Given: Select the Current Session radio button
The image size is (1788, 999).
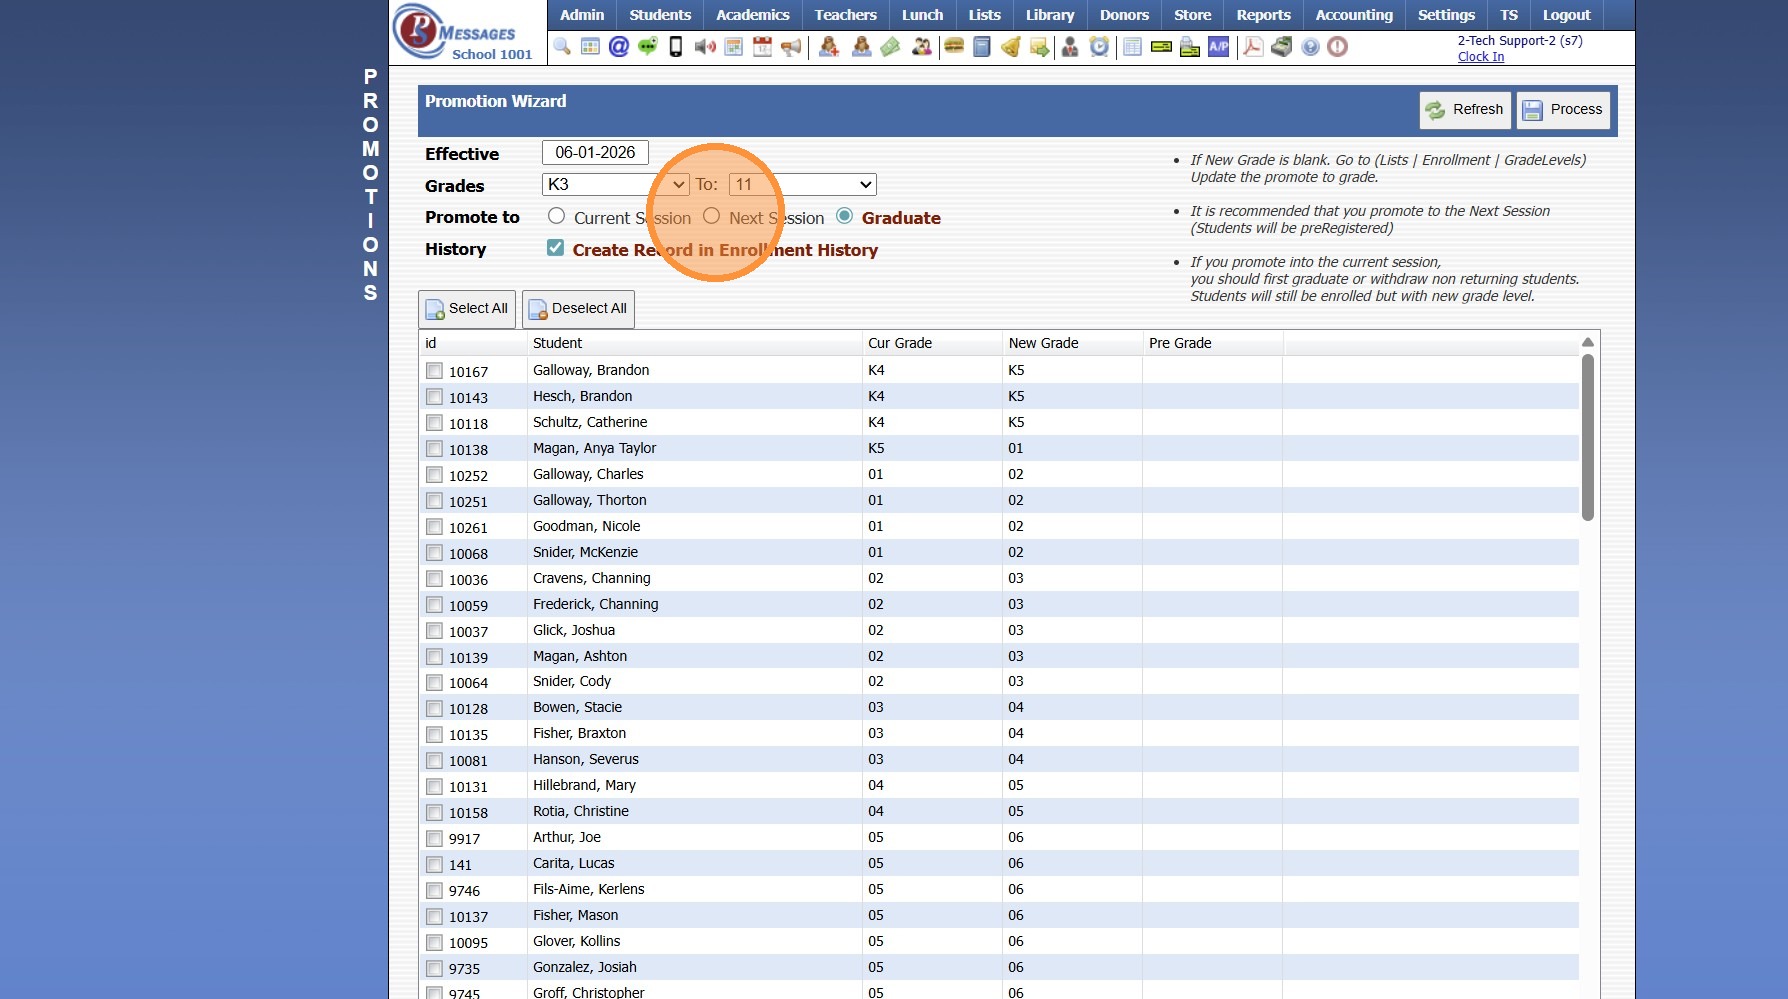Looking at the screenshot, I should 557,217.
